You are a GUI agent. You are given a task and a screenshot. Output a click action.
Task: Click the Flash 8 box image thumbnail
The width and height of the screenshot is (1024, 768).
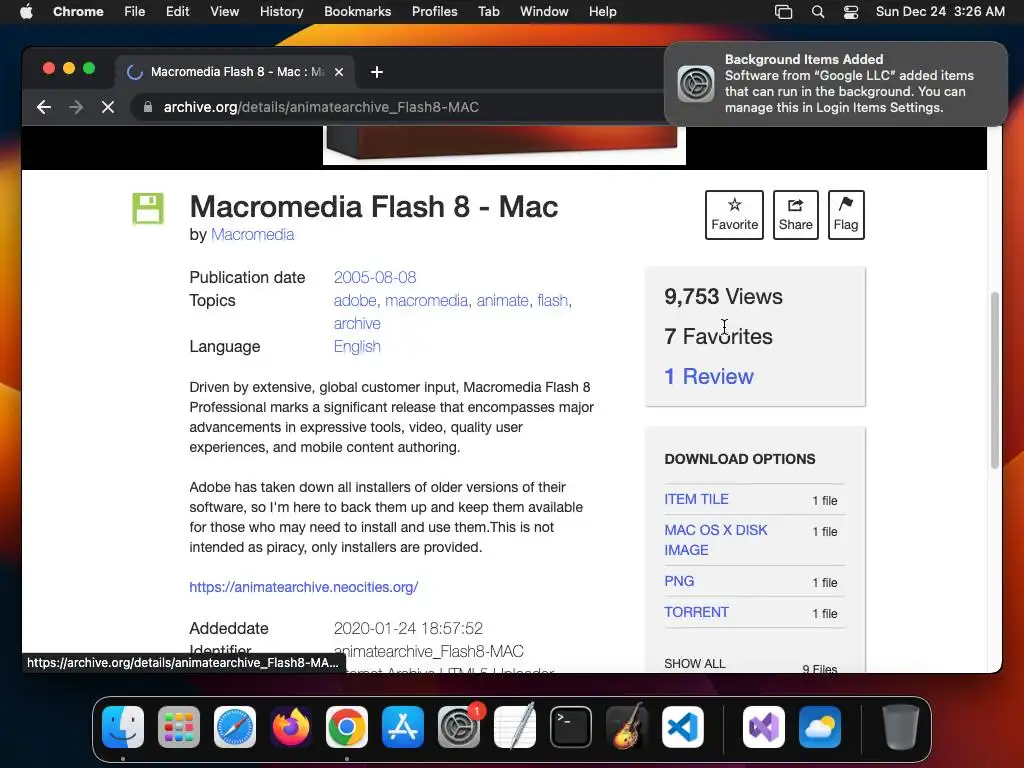click(x=504, y=145)
